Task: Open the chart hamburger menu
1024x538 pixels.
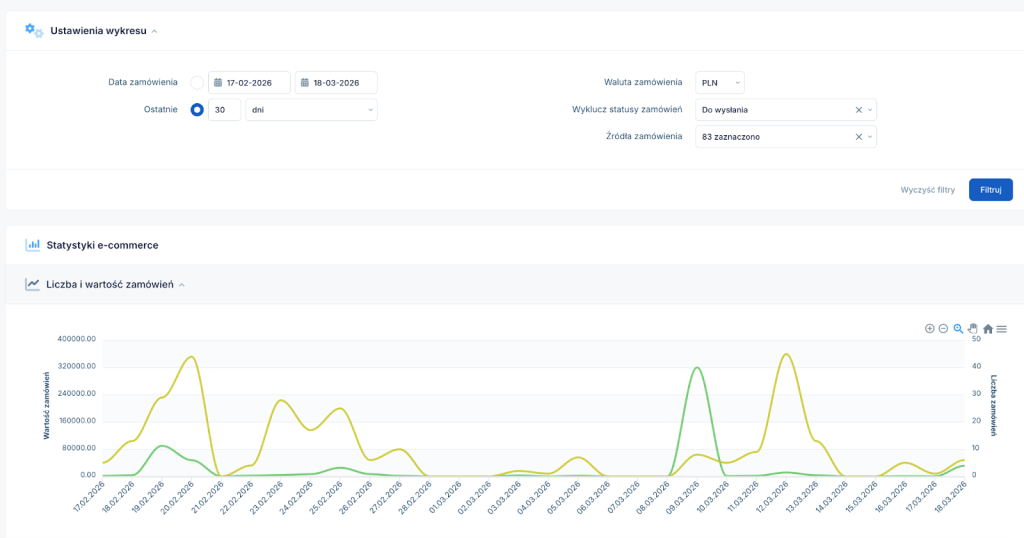Action: pyautogui.click(x=1002, y=328)
